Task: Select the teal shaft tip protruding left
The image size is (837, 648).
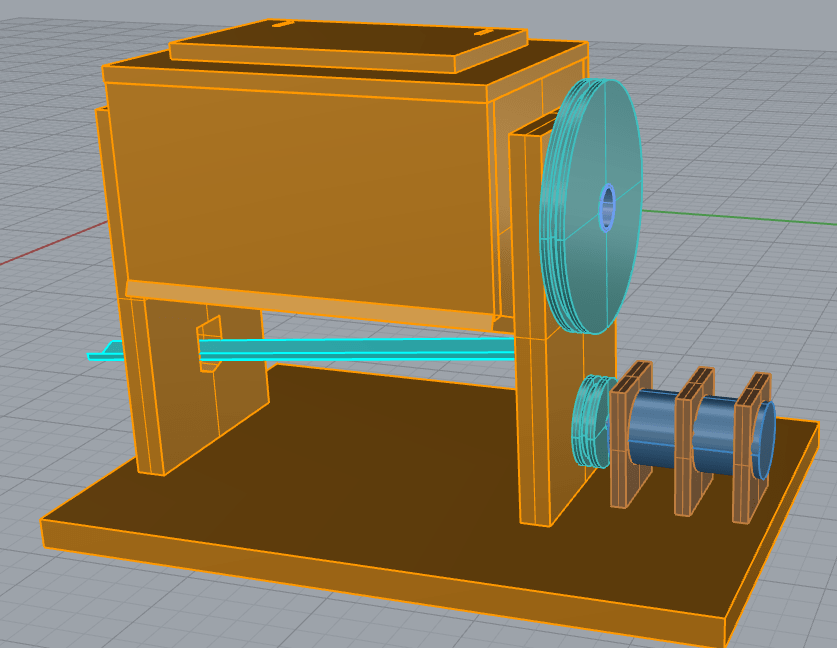Action: [x=105, y=352]
